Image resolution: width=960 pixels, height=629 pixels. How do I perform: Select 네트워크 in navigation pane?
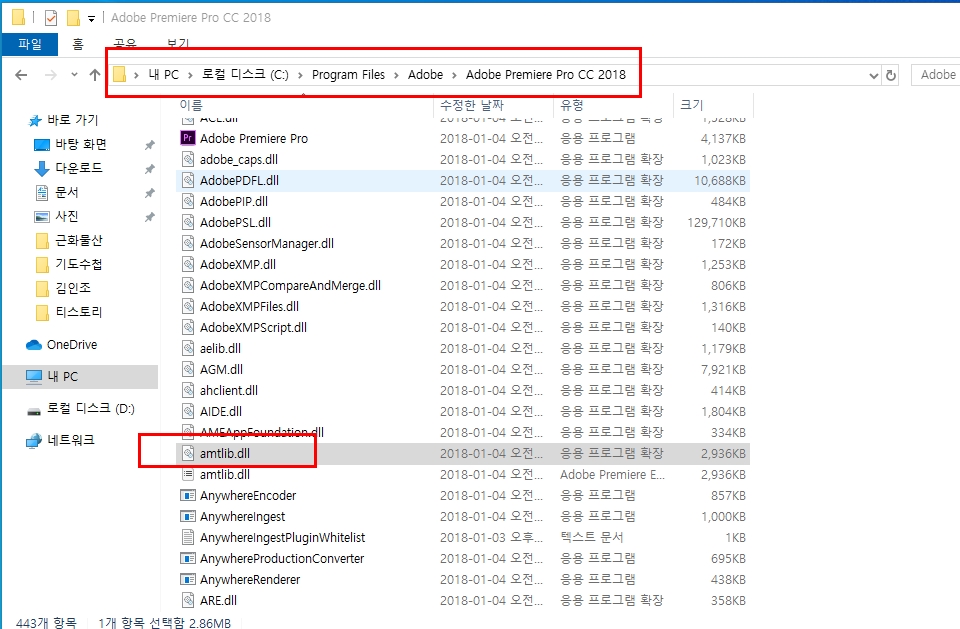point(70,440)
